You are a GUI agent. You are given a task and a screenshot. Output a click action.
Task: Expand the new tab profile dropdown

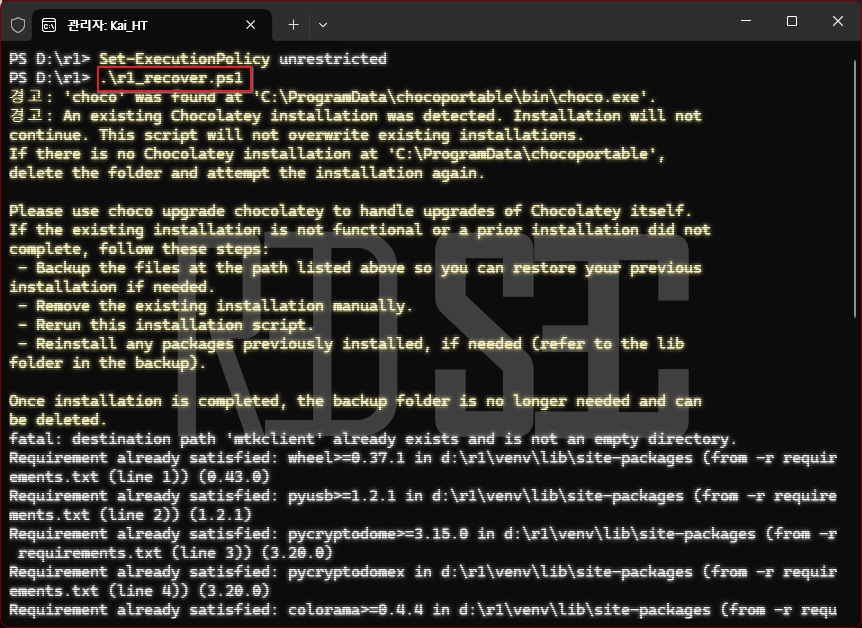(x=323, y=25)
